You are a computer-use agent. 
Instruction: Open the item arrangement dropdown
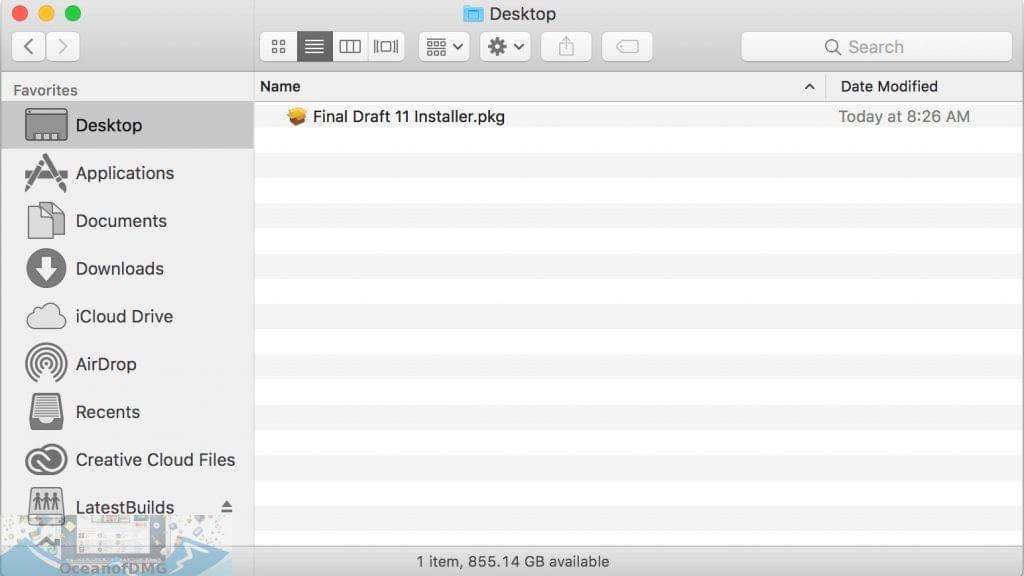pyautogui.click(x=443, y=45)
